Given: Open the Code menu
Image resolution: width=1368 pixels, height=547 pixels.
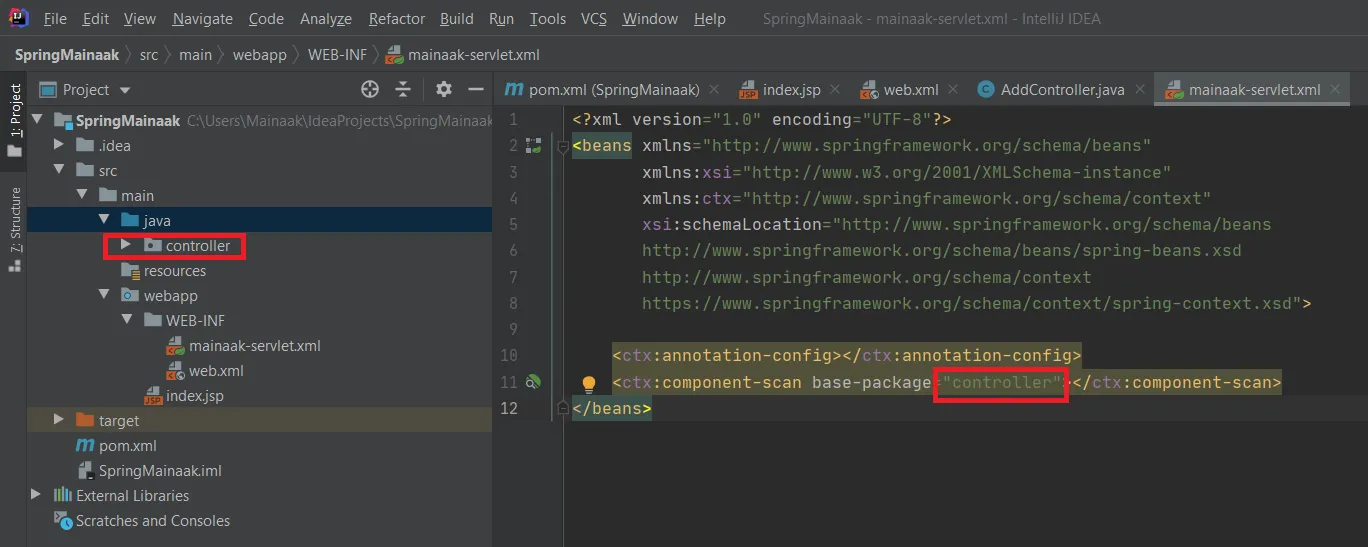Looking at the screenshot, I should [x=266, y=19].
